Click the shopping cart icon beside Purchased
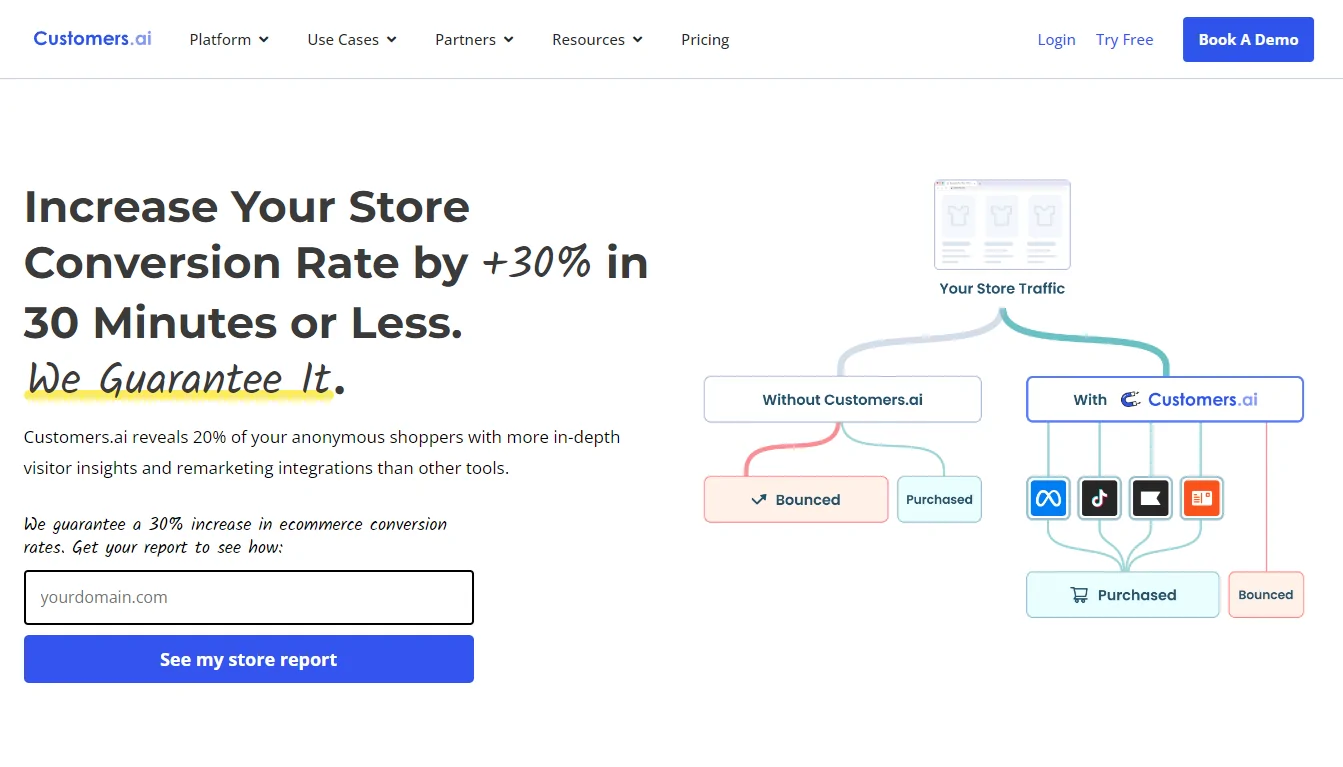The height and width of the screenshot is (767, 1343). click(x=1079, y=595)
